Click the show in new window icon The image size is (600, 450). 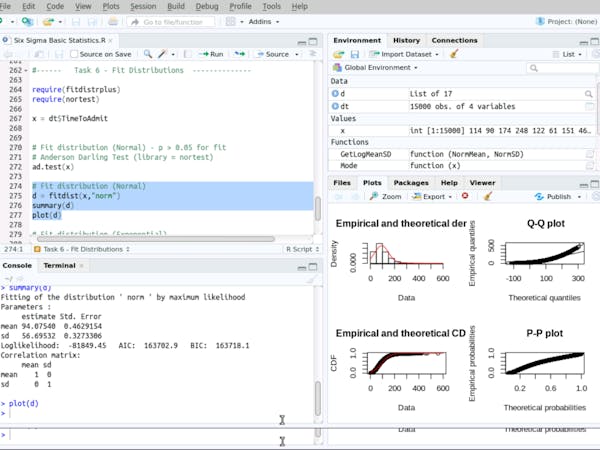pos(39,54)
